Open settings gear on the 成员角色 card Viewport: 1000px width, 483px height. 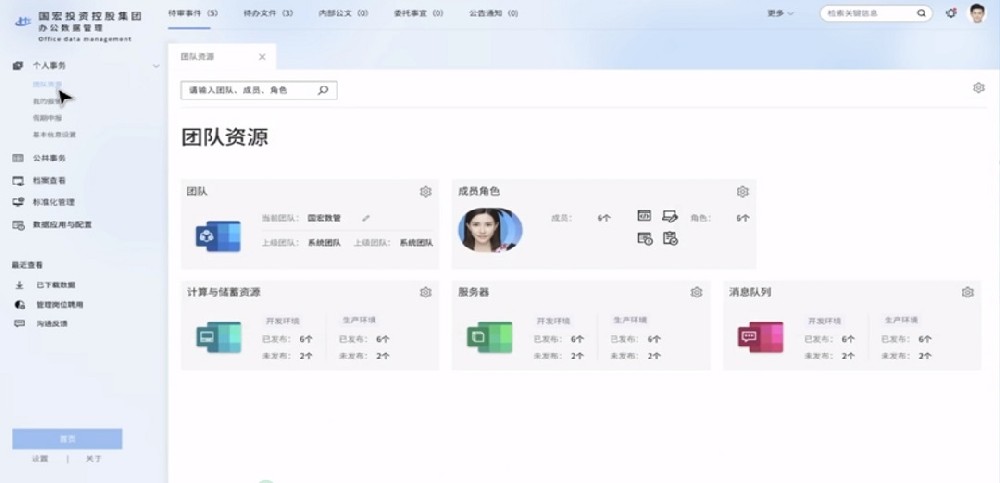(742, 191)
